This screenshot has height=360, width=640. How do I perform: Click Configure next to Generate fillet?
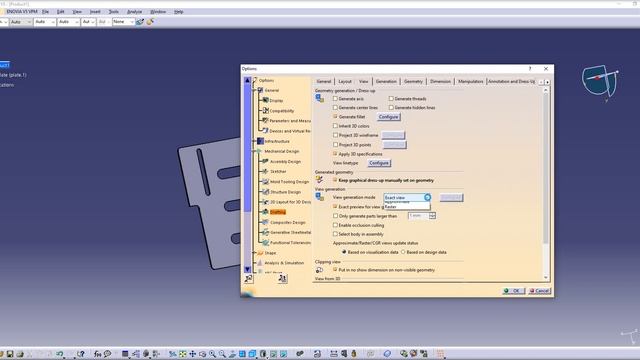pyautogui.click(x=388, y=117)
